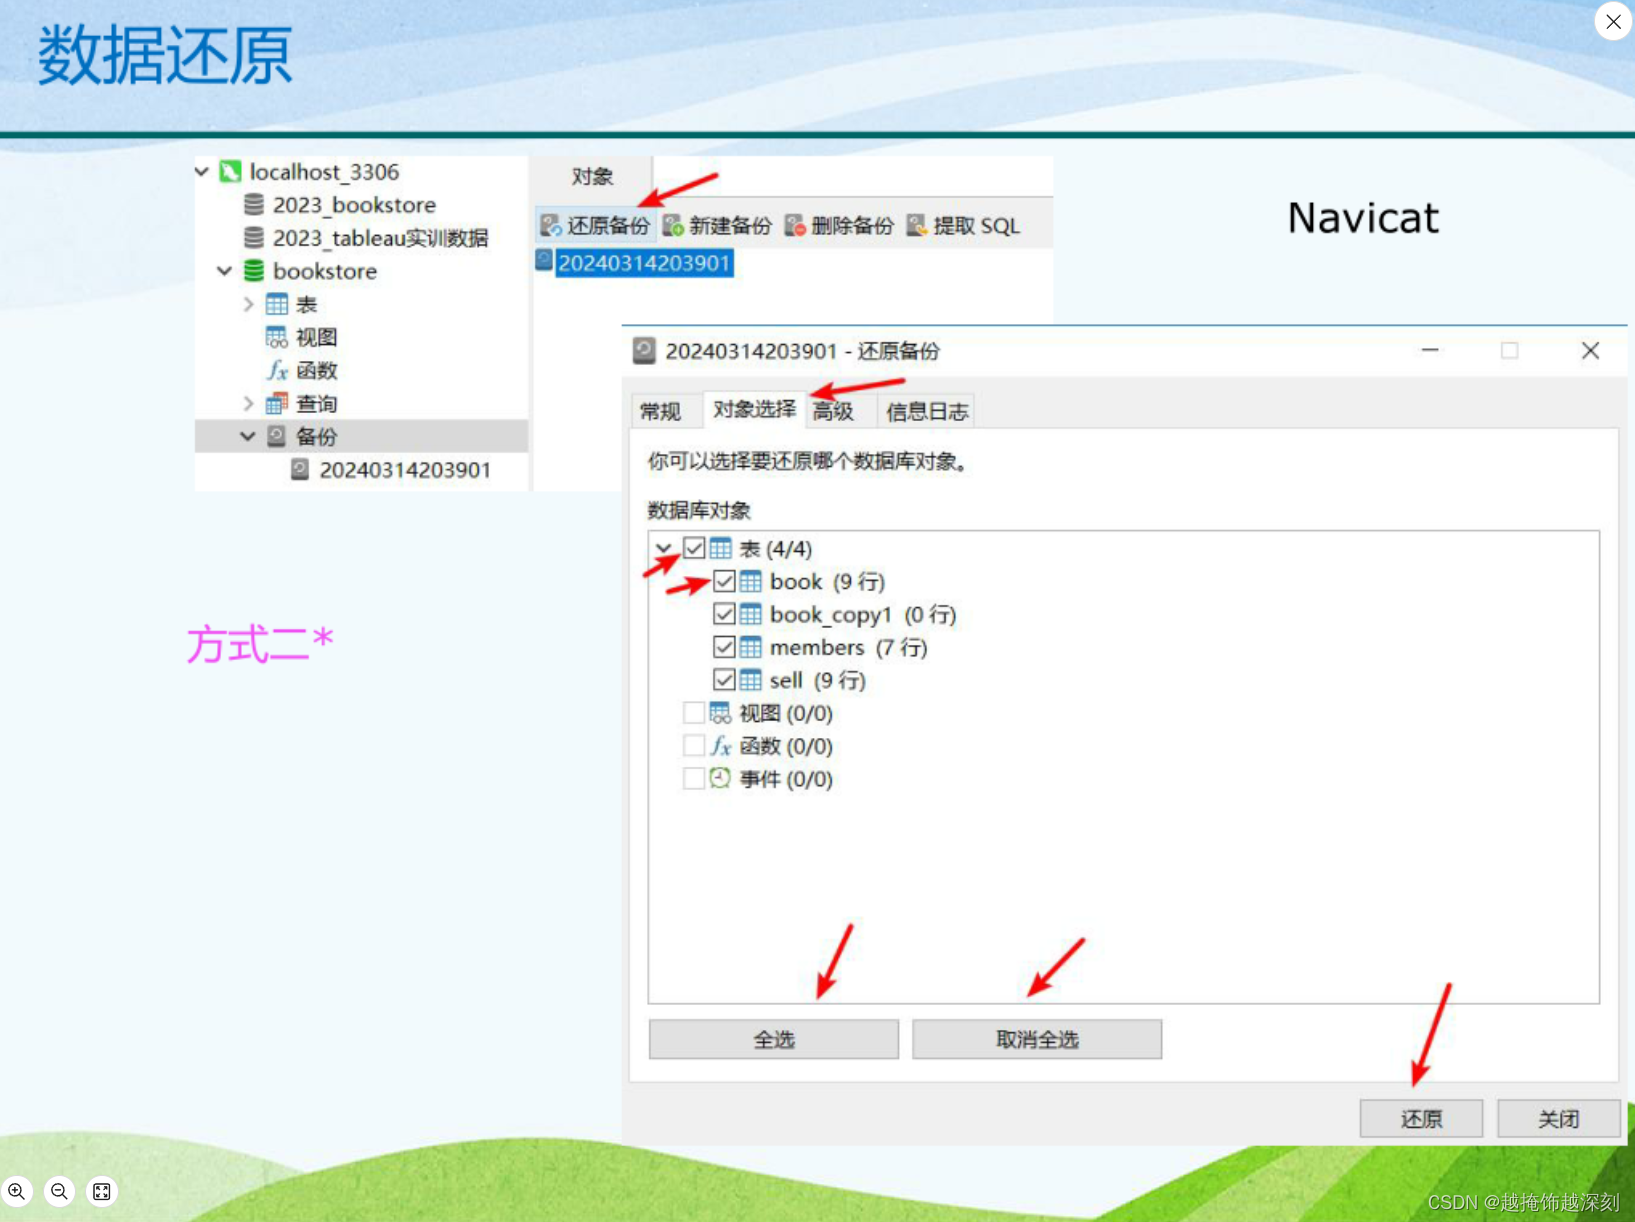
Task: Toggle fullscreen fit icon at bottom left
Action: coord(102,1191)
